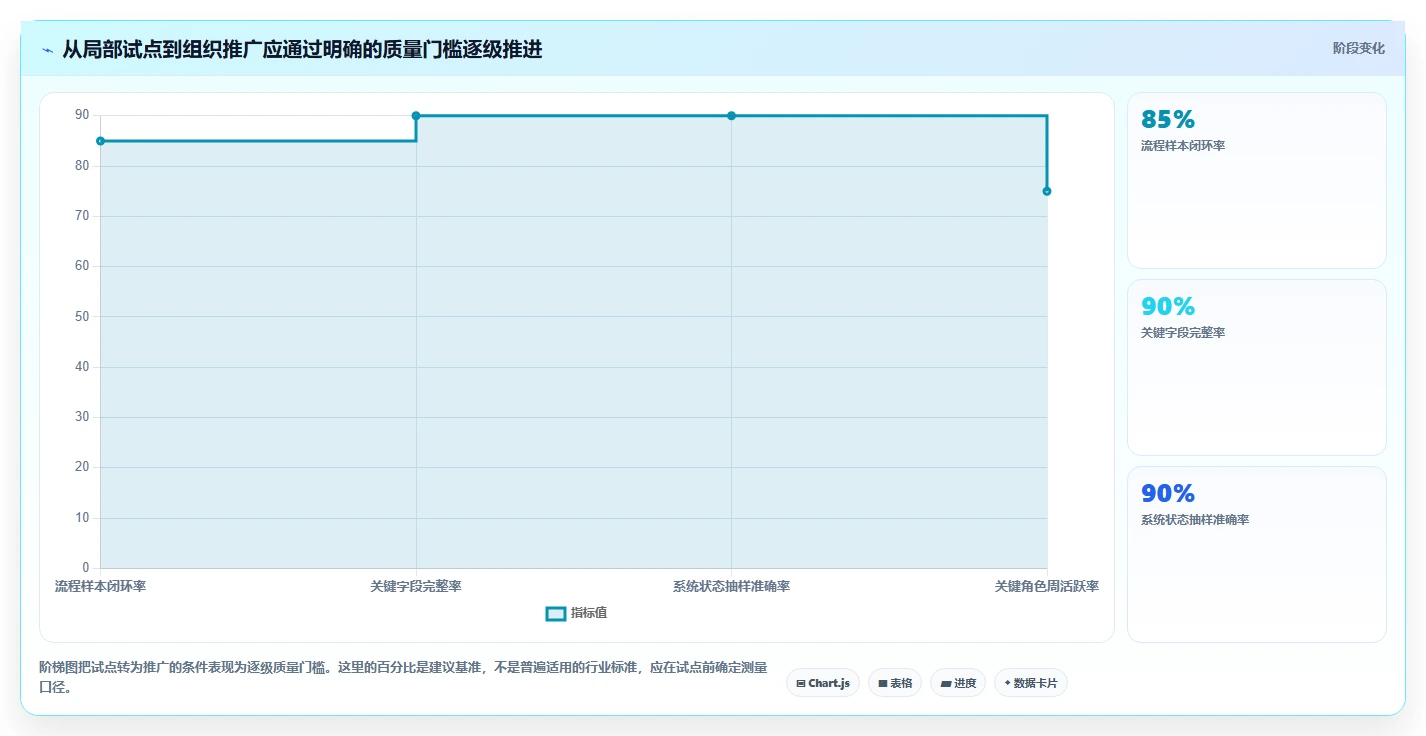The width and height of the screenshot is (1426, 736).
Task: Click the data point for 流程样本闭环率
Action: pos(100,141)
